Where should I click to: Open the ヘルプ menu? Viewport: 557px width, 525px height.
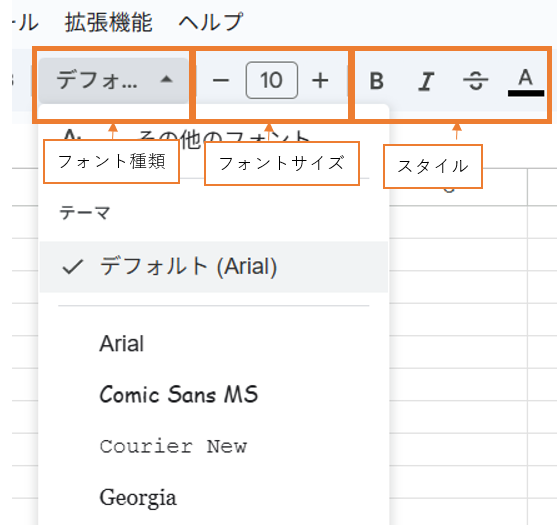click(211, 22)
